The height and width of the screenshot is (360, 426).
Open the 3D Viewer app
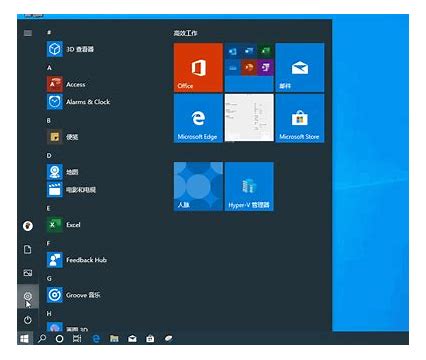[x=71, y=49]
